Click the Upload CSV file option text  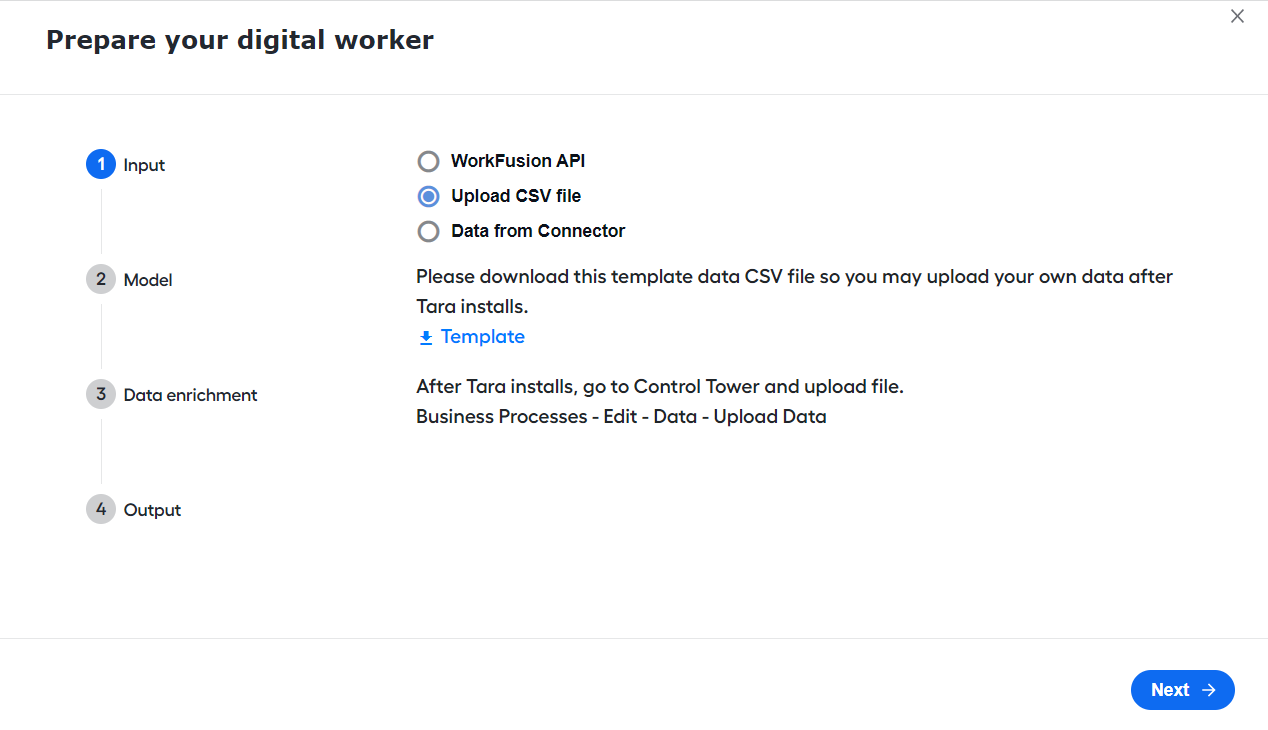click(x=516, y=196)
